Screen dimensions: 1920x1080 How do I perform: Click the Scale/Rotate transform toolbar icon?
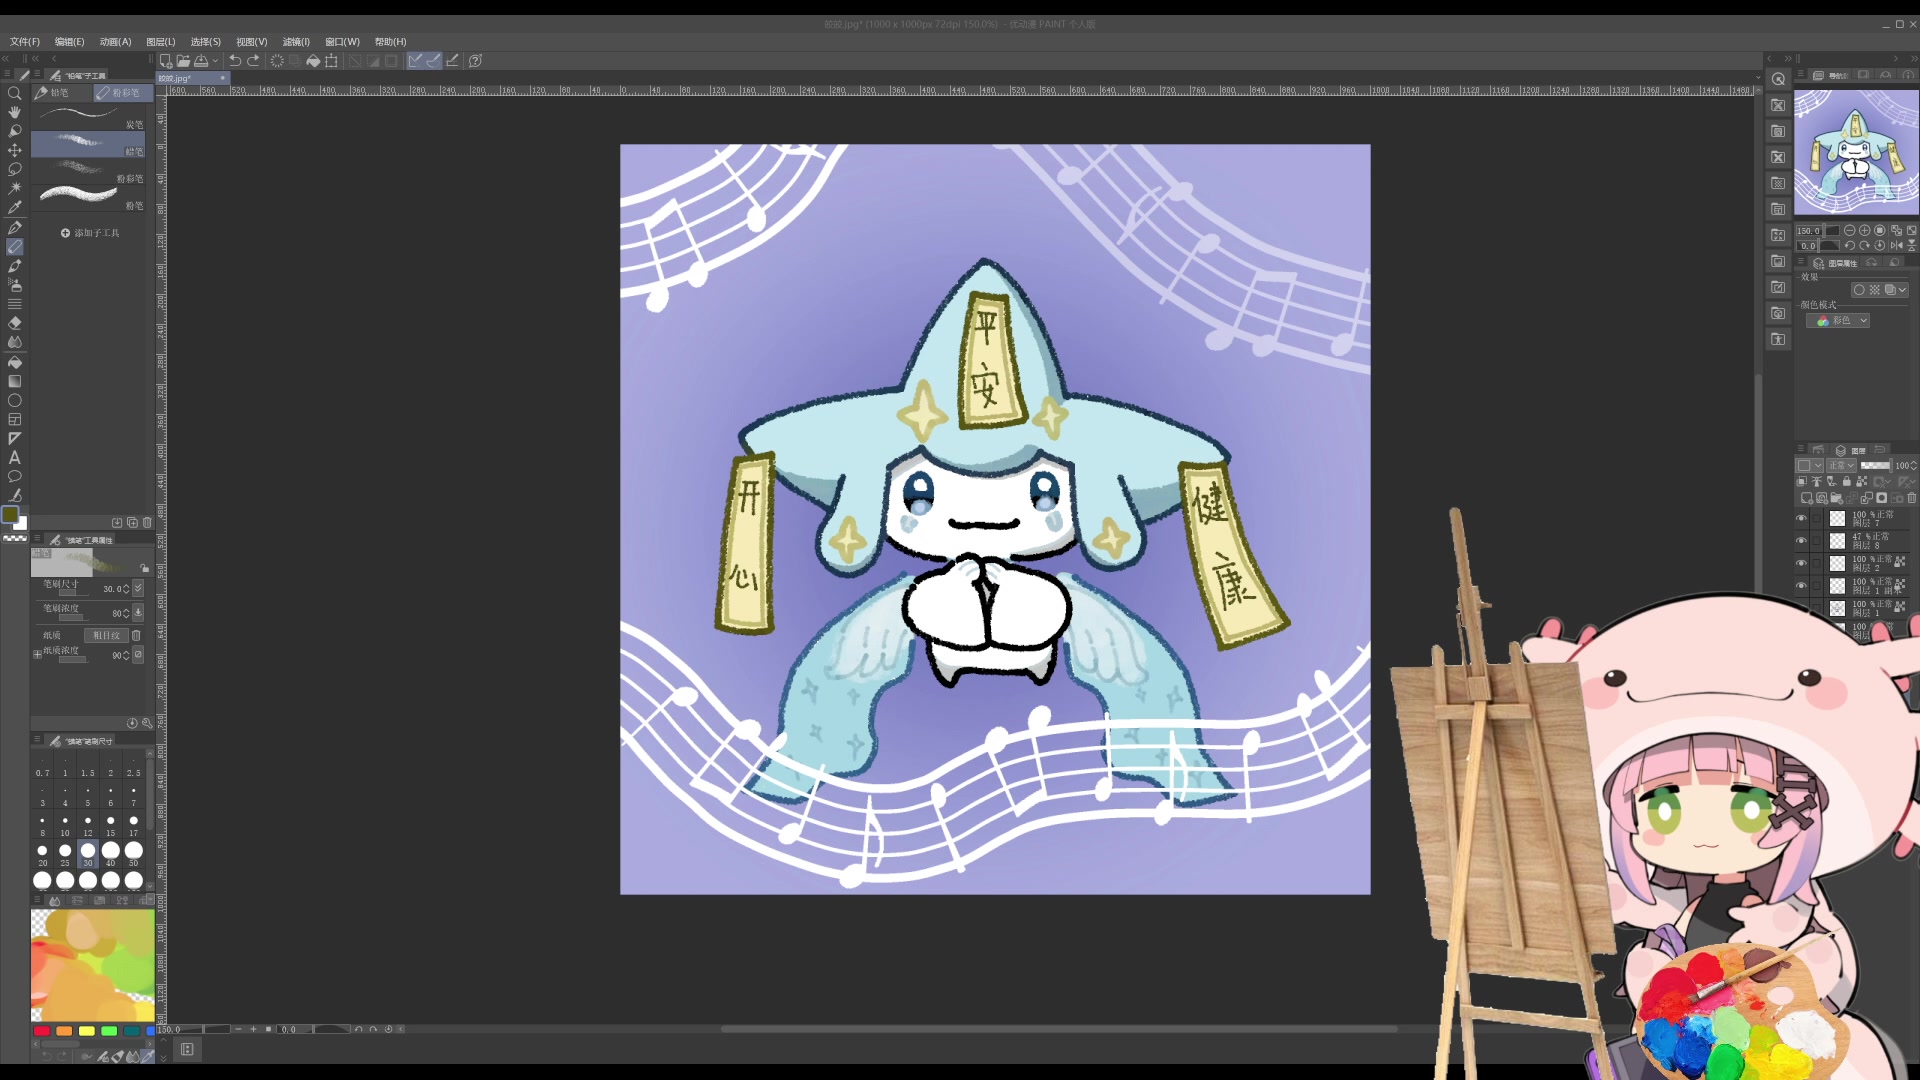click(x=332, y=61)
